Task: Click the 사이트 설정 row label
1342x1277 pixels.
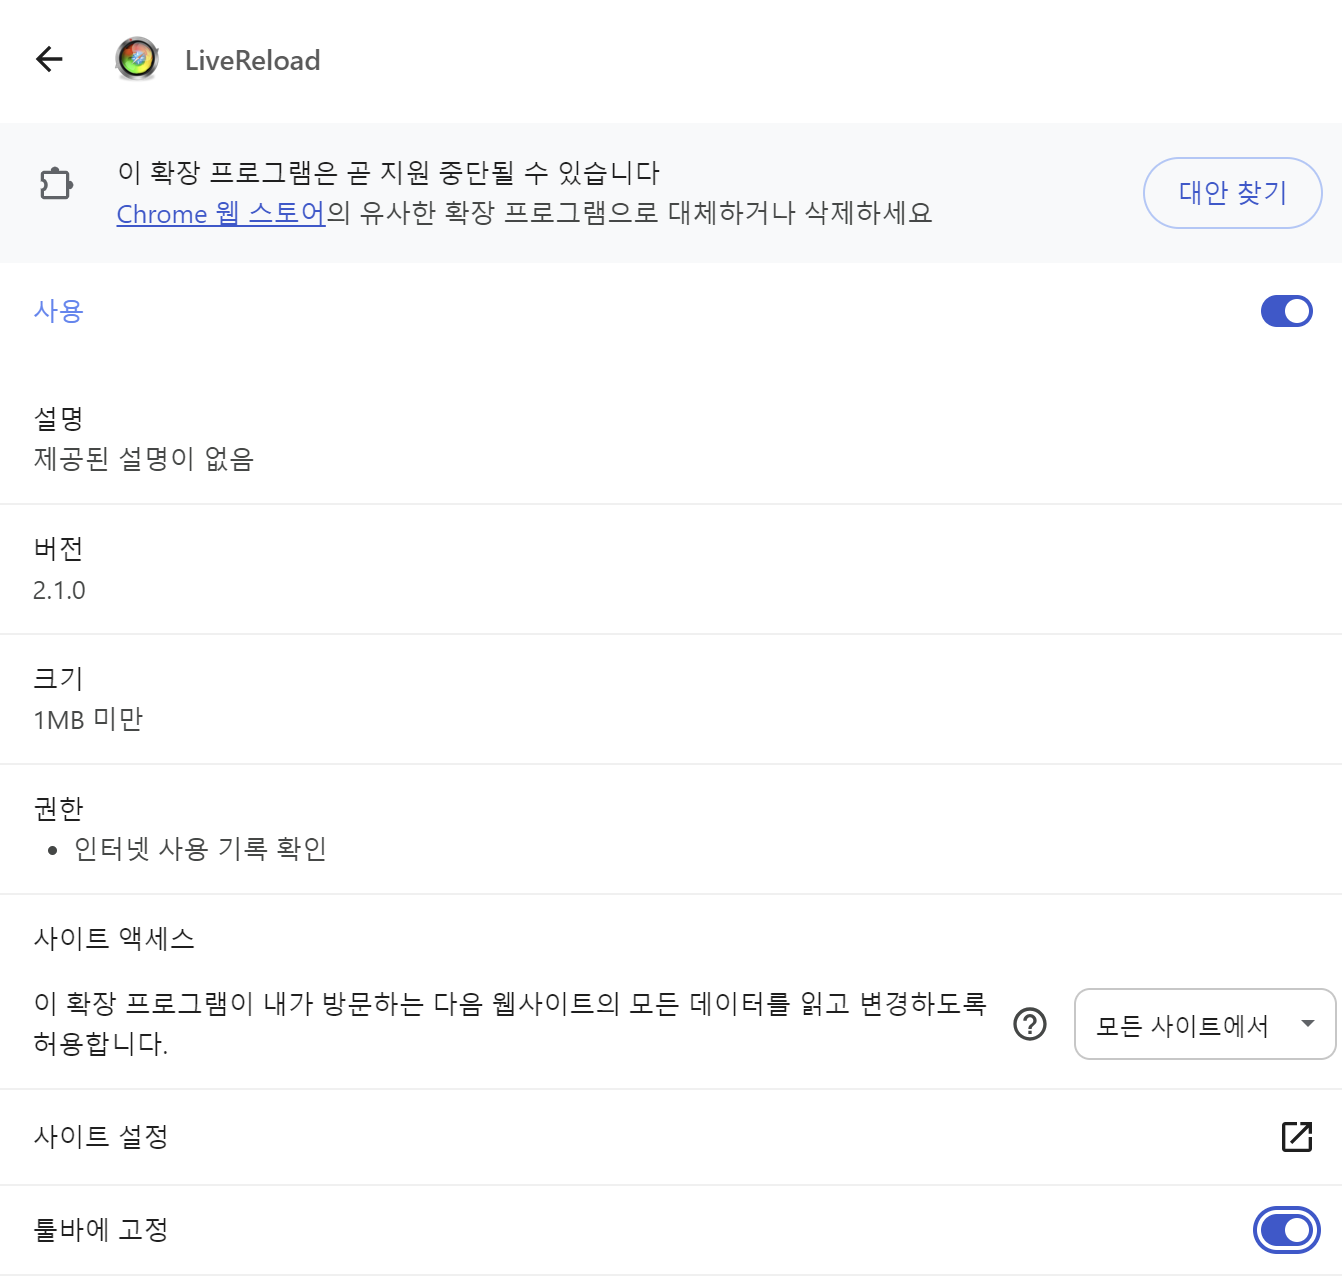Action: pos(101,1137)
